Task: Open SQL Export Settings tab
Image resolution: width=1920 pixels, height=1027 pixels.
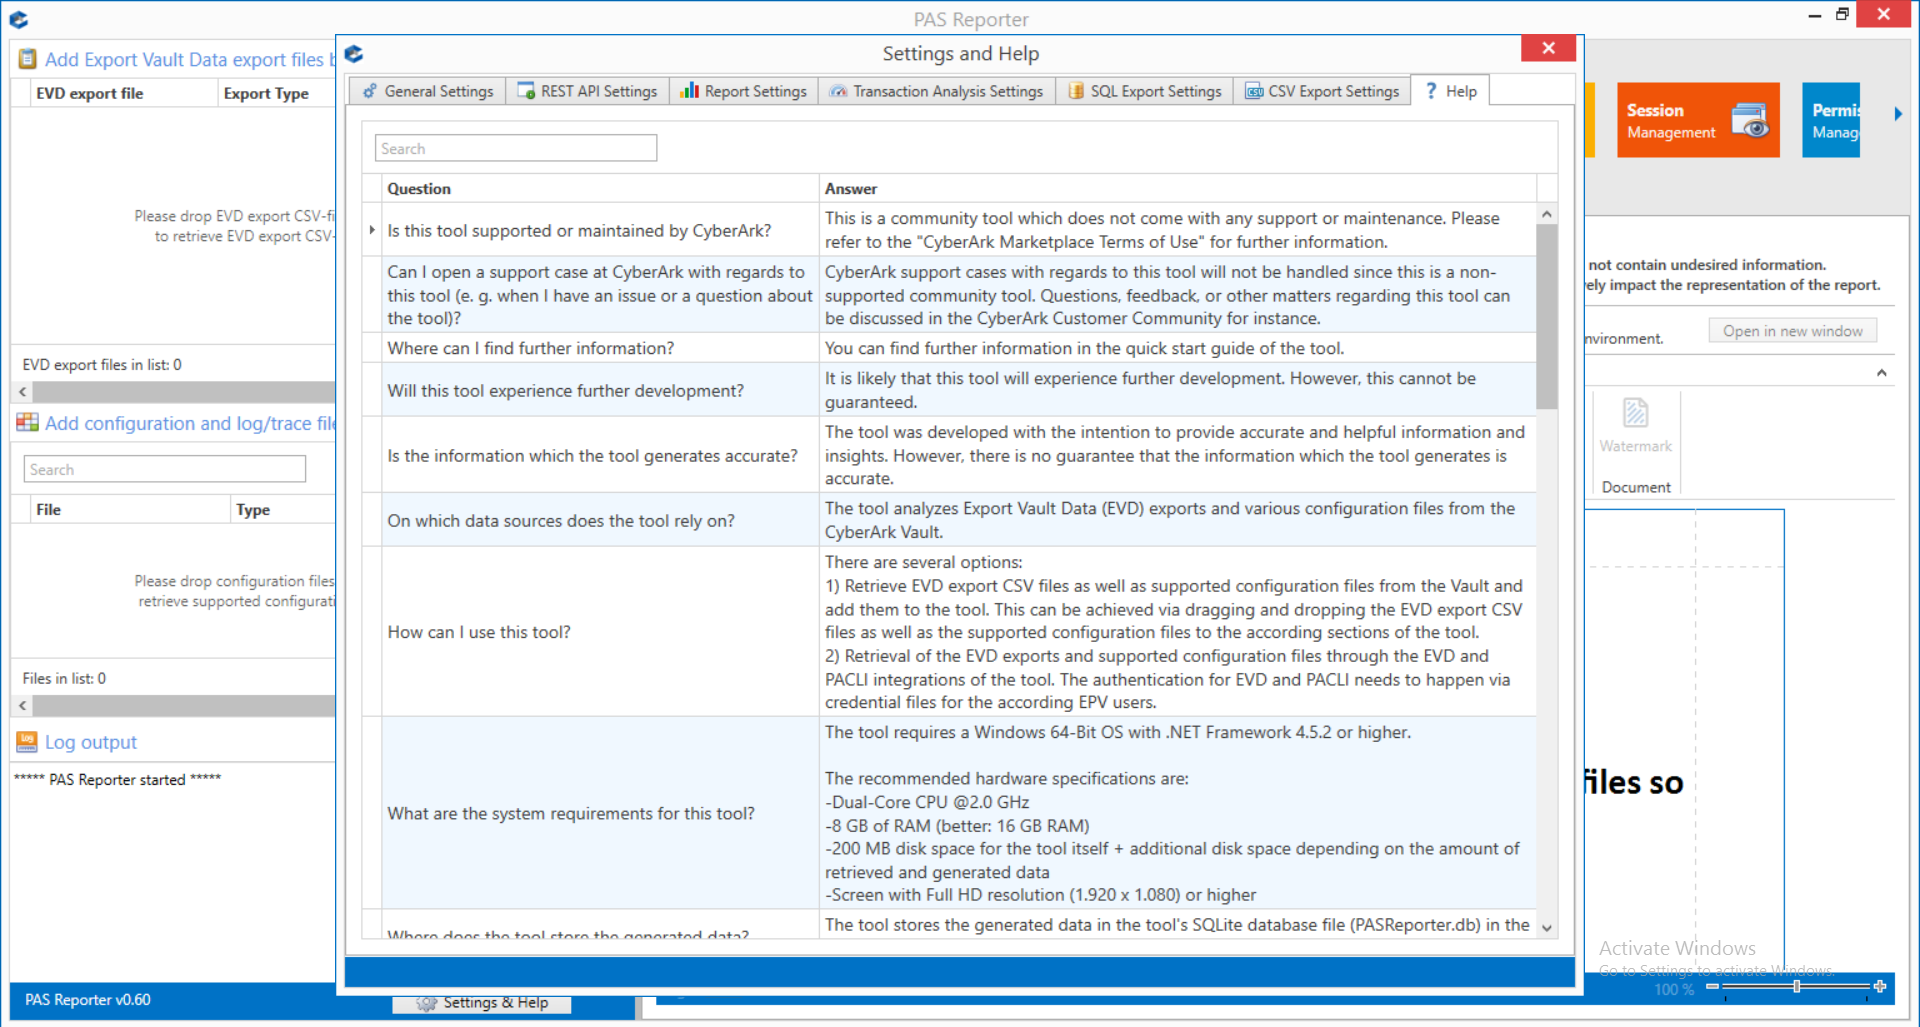Action: coord(1144,91)
